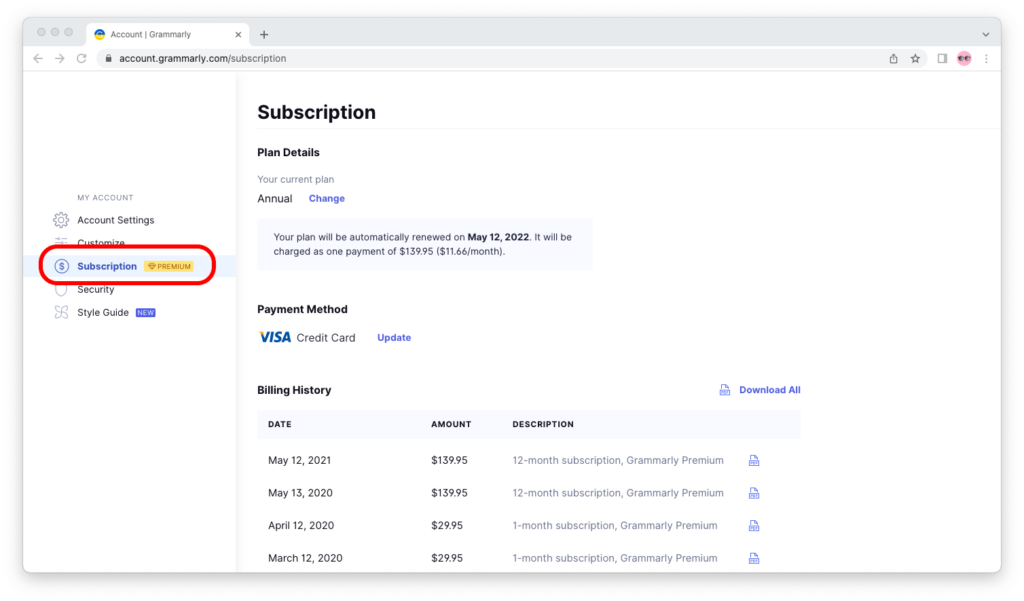
Task: Download the May 12, 2021 invoice
Action: (754, 461)
